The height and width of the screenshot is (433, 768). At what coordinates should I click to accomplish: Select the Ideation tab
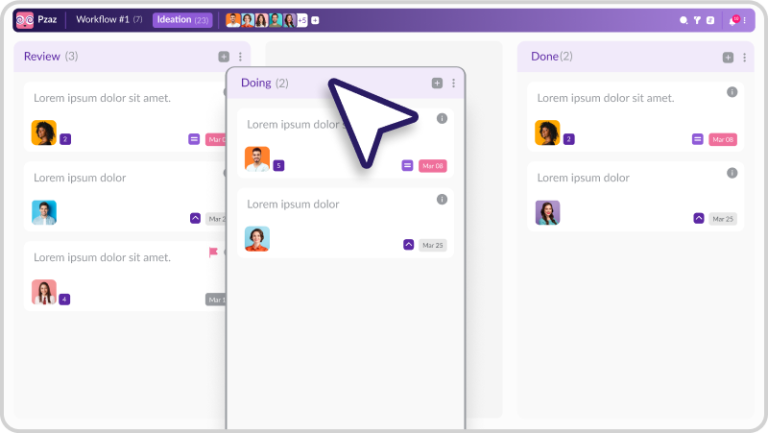[182, 20]
